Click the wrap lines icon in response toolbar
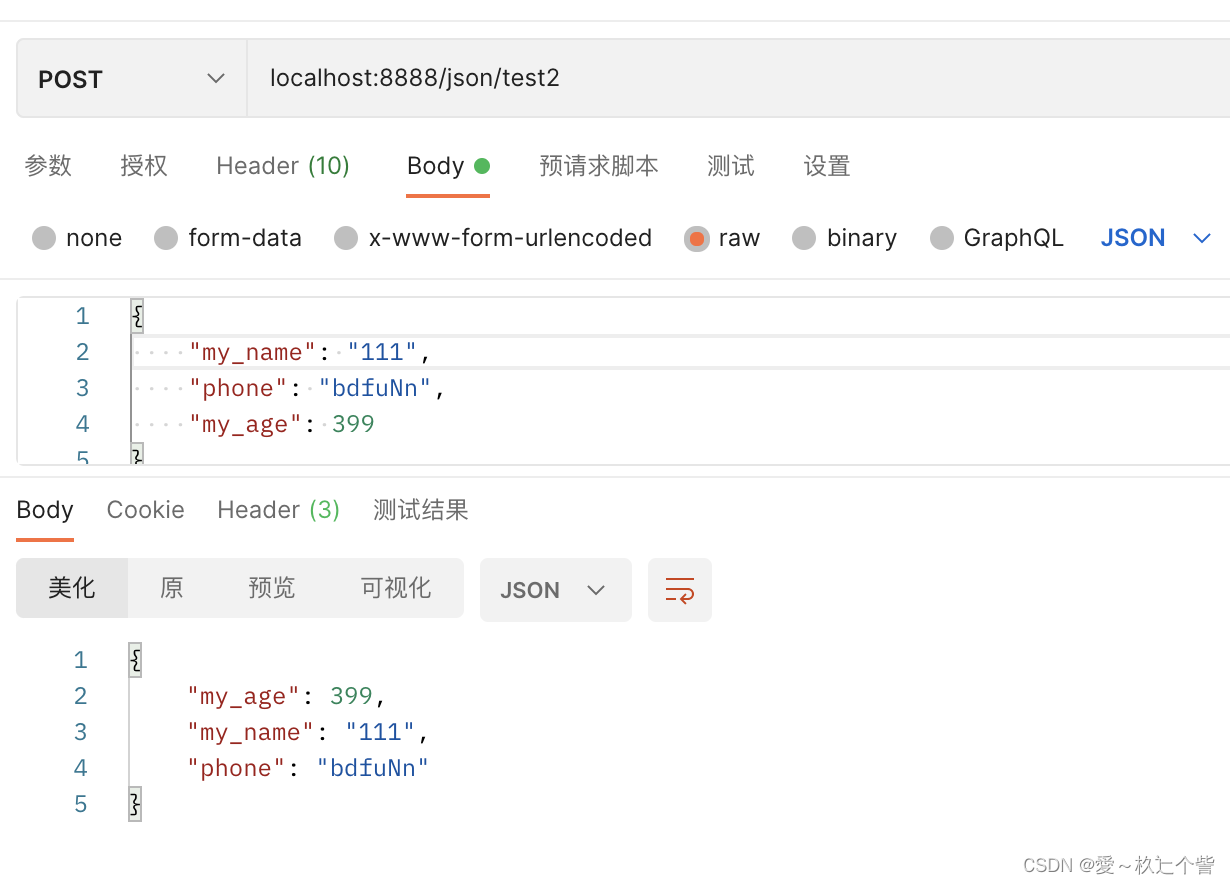1230x884 pixels. 680,590
